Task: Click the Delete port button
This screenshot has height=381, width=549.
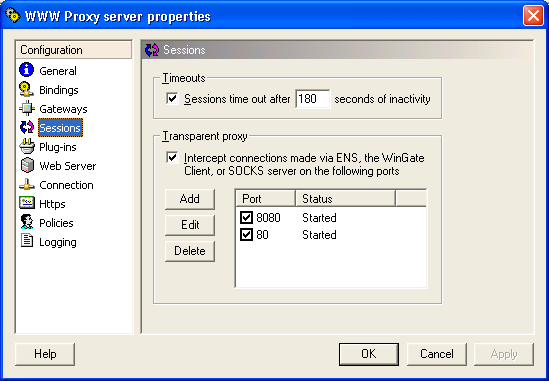Action: (190, 251)
